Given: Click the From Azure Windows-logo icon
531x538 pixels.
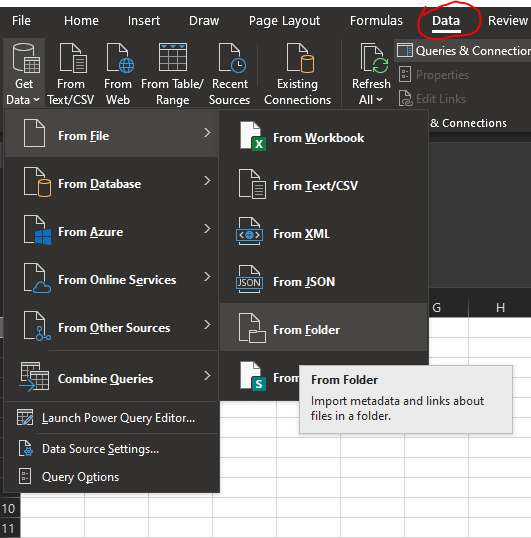Looking at the screenshot, I should [x=37, y=230].
